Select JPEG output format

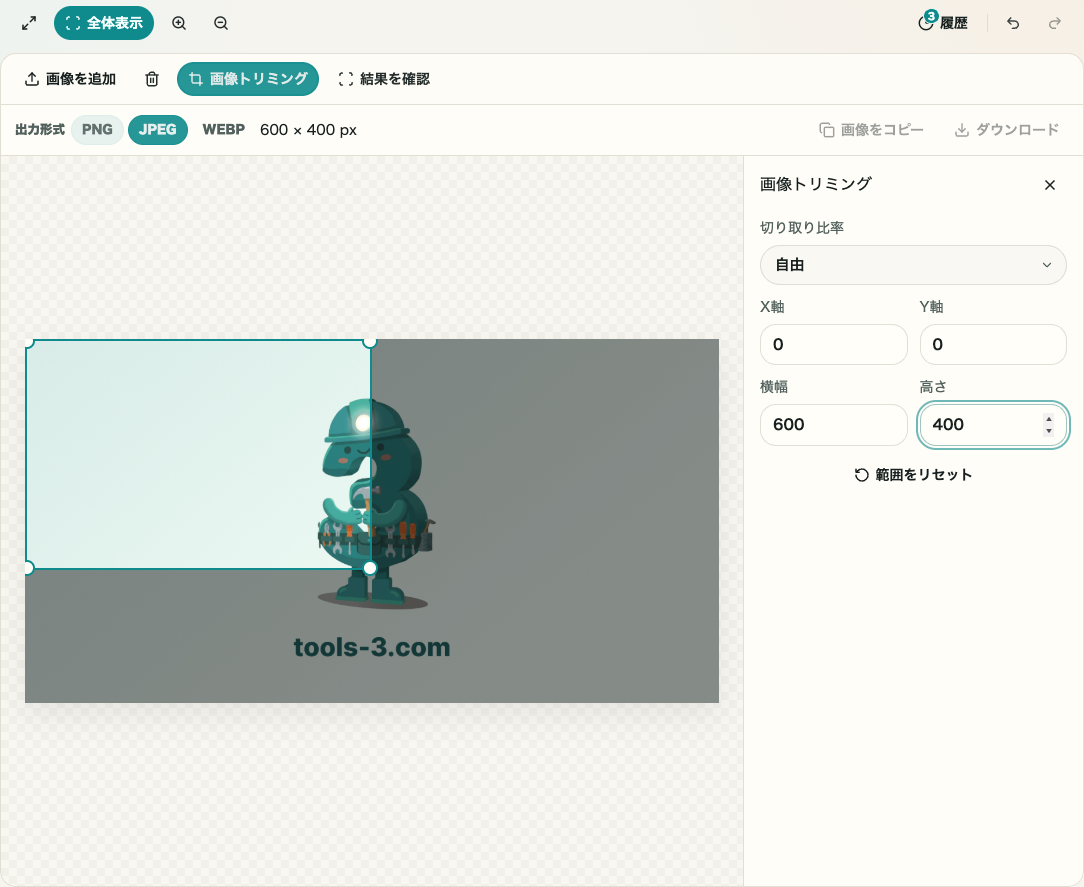pyautogui.click(x=158, y=130)
